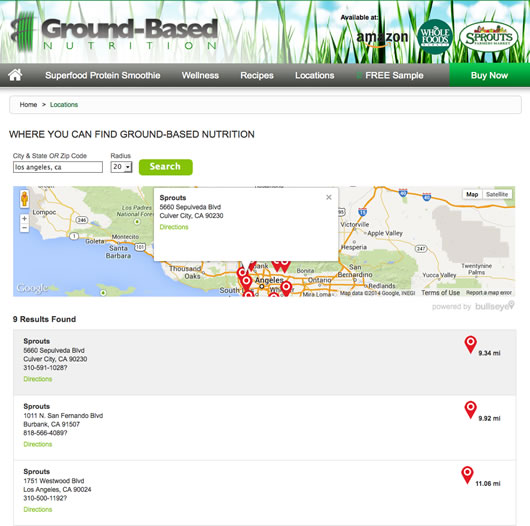Image resolution: width=530 pixels, height=526 pixels.
Task: Zoom in the map with plus
Action: tap(24, 218)
